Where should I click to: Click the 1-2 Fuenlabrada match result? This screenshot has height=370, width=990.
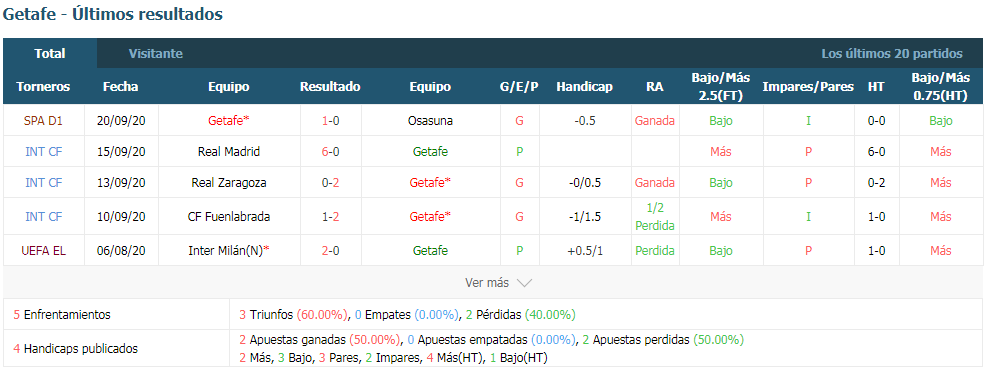click(330, 217)
